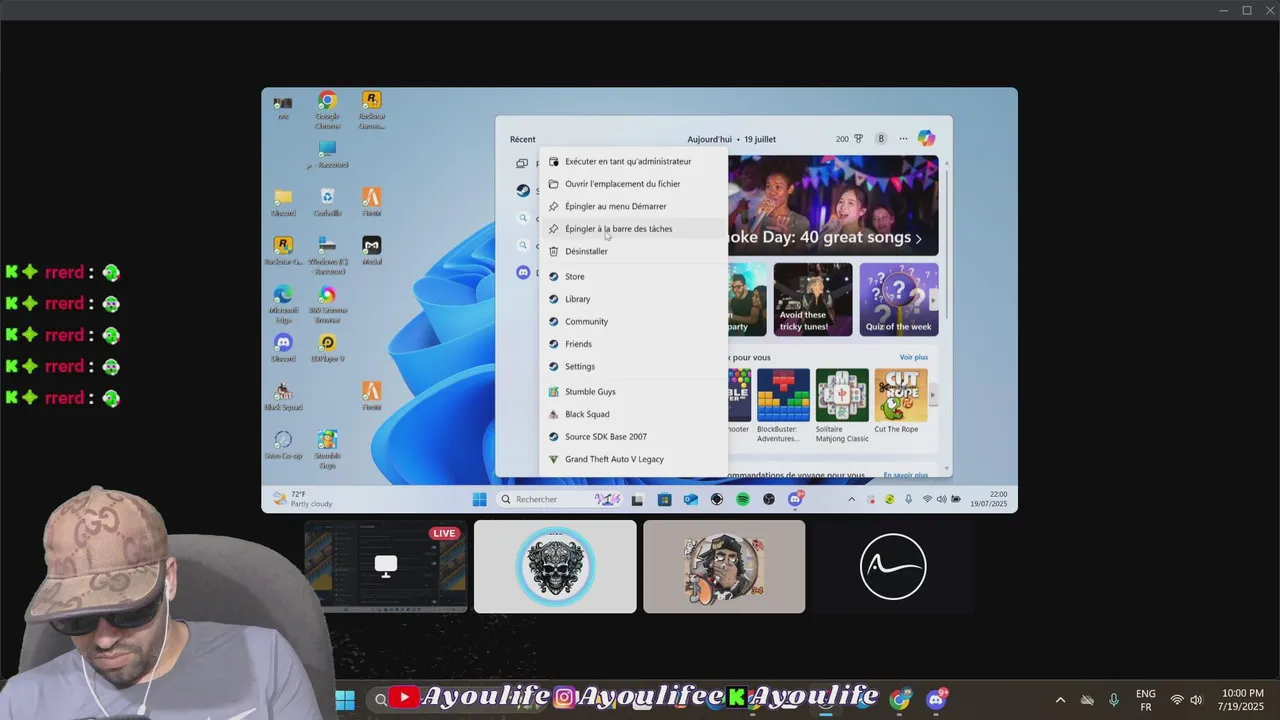1280x720 pixels.
Task: Open Steam Friends from context menu
Action: (634, 344)
